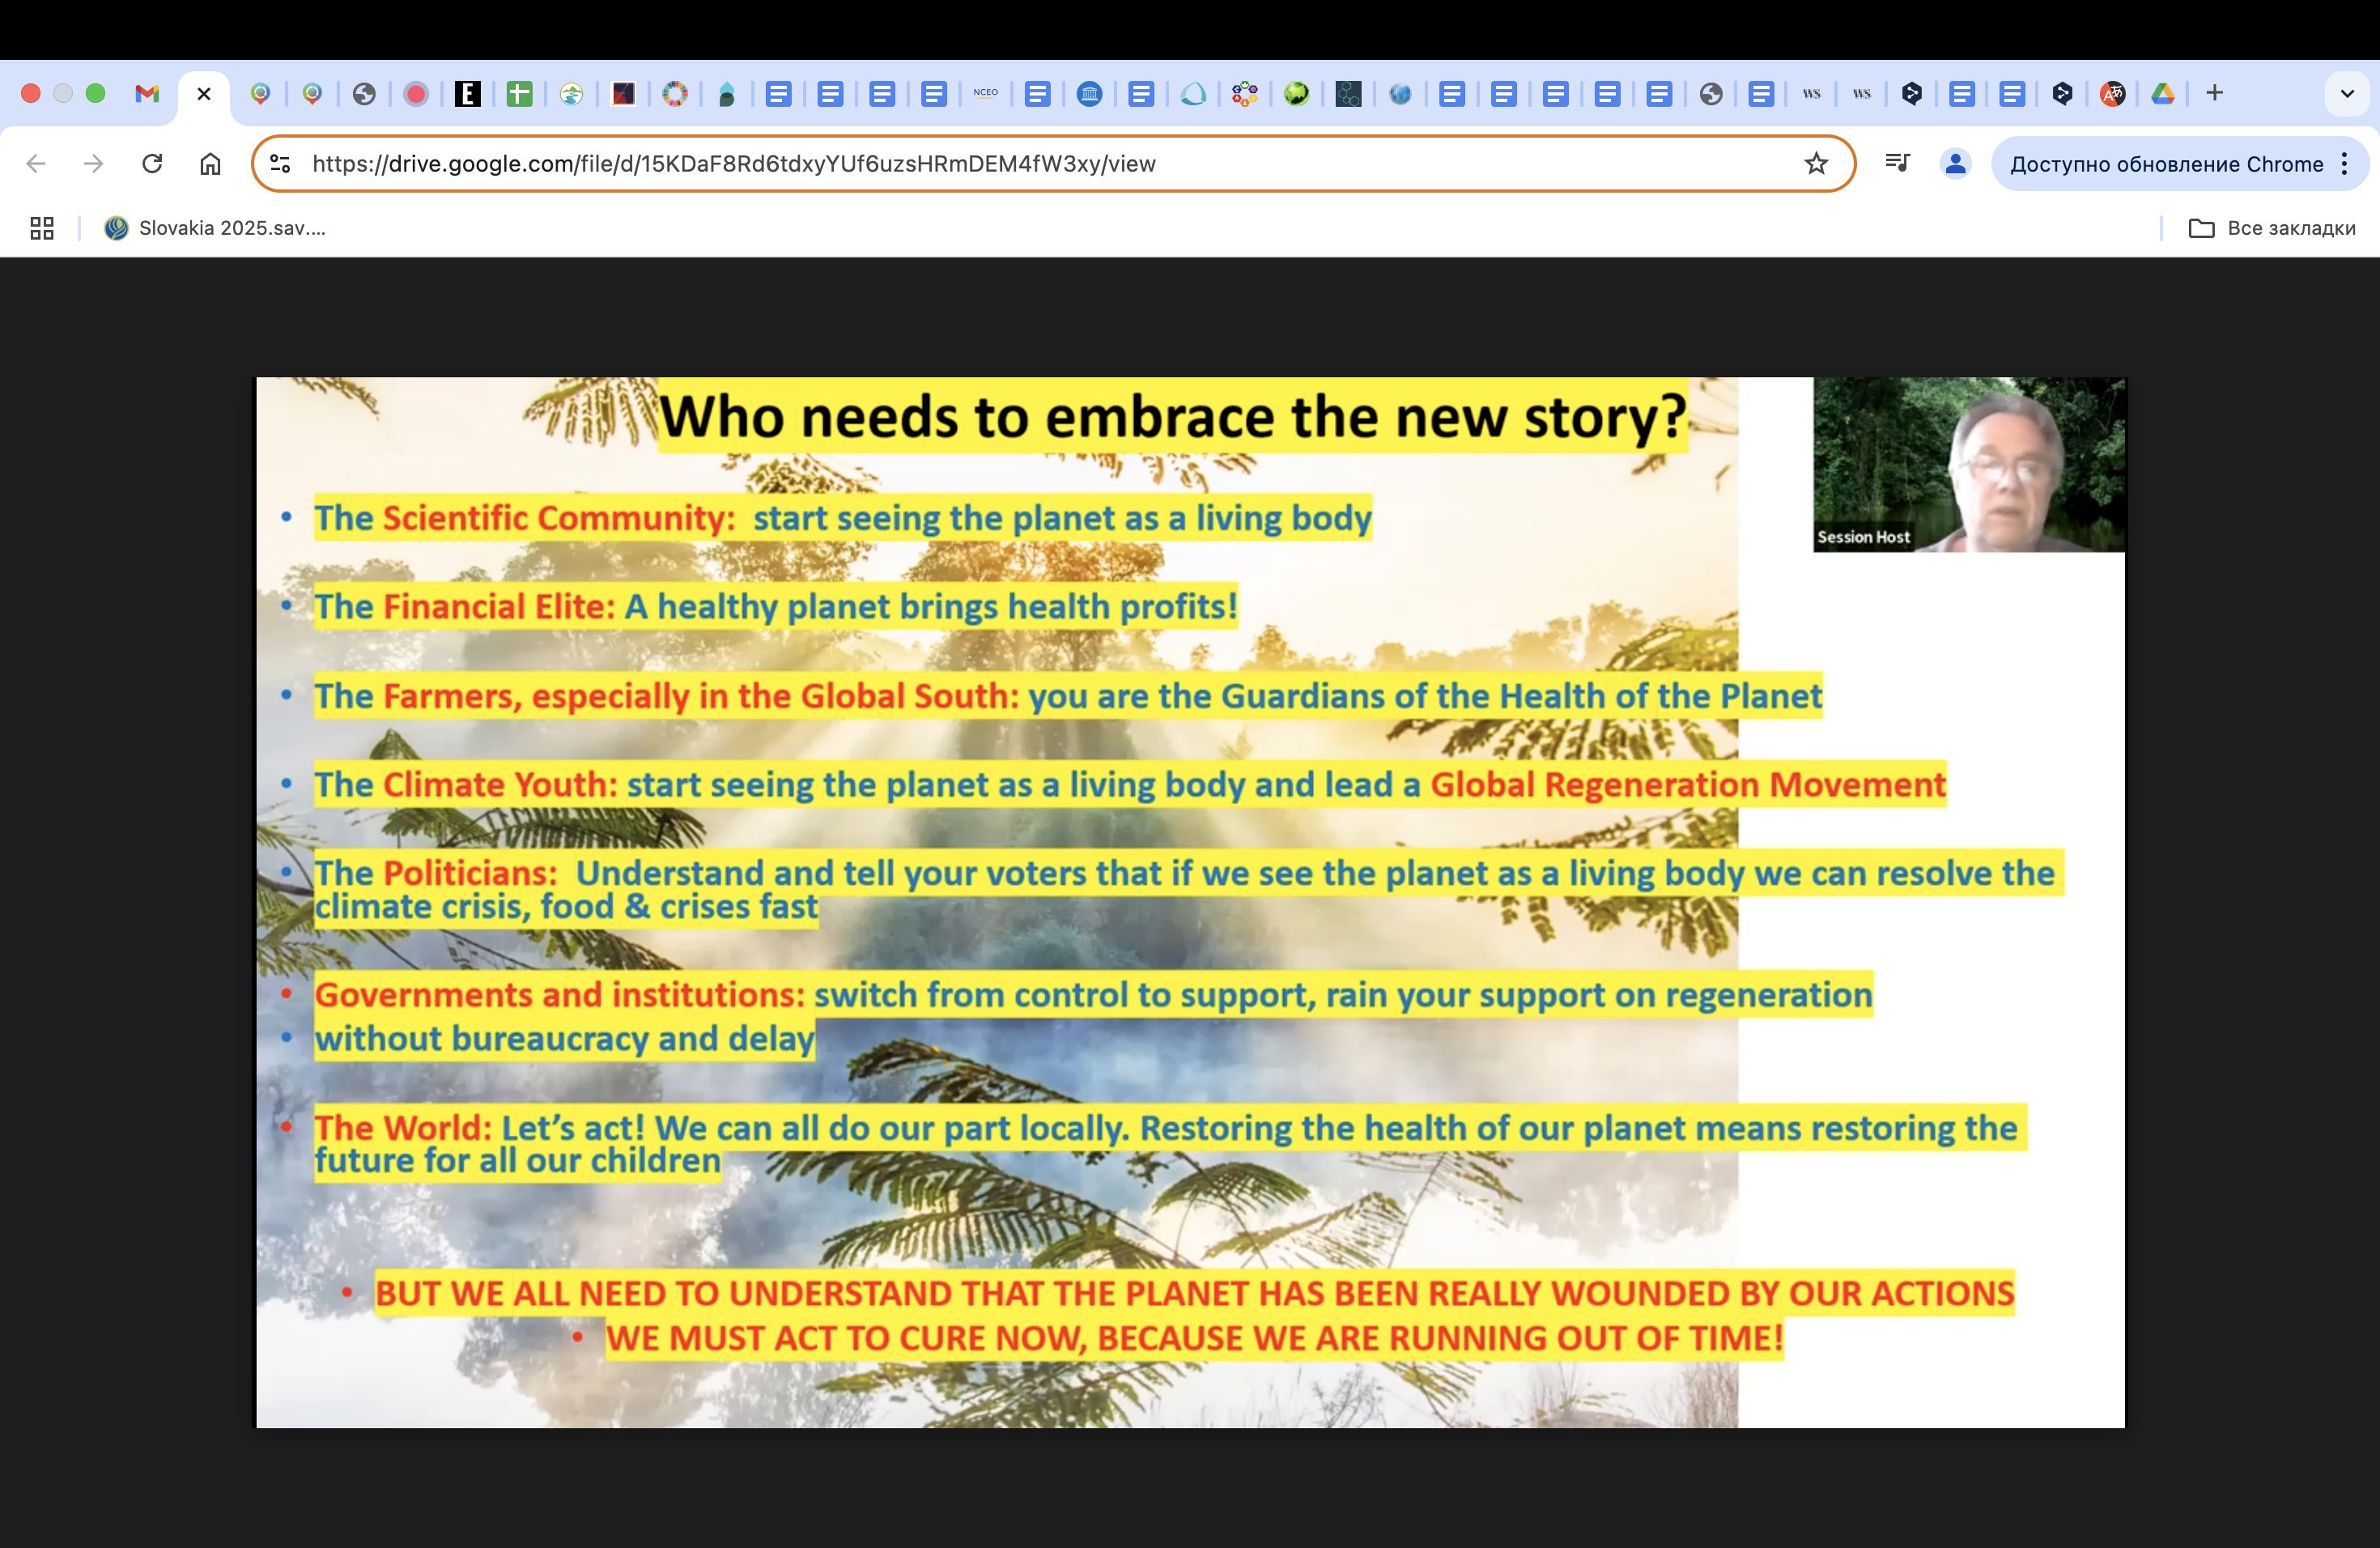Open the media controls icon
This screenshot has width=2380, height=1548.
[x=1897, y=163]
